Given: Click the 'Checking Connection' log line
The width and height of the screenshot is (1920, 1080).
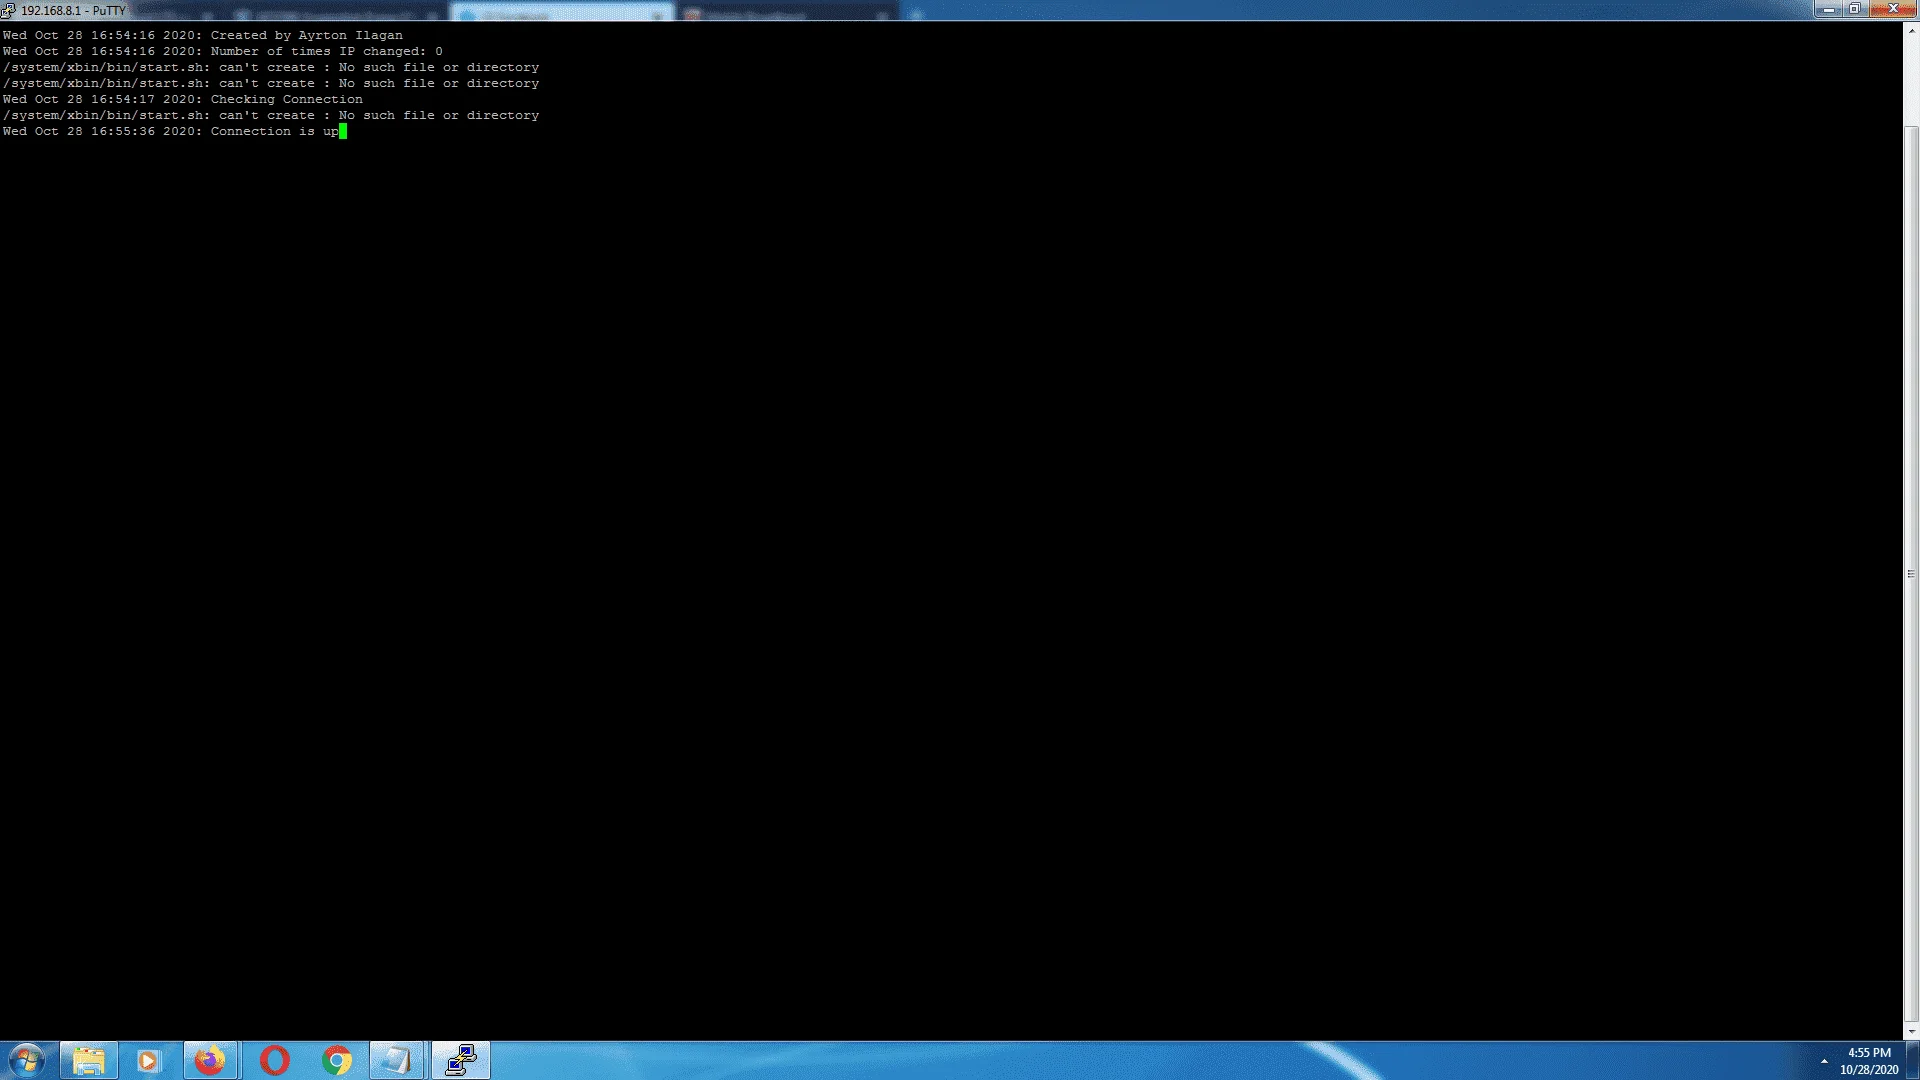Looking at the screenshot, I should (x=183, y=99).
